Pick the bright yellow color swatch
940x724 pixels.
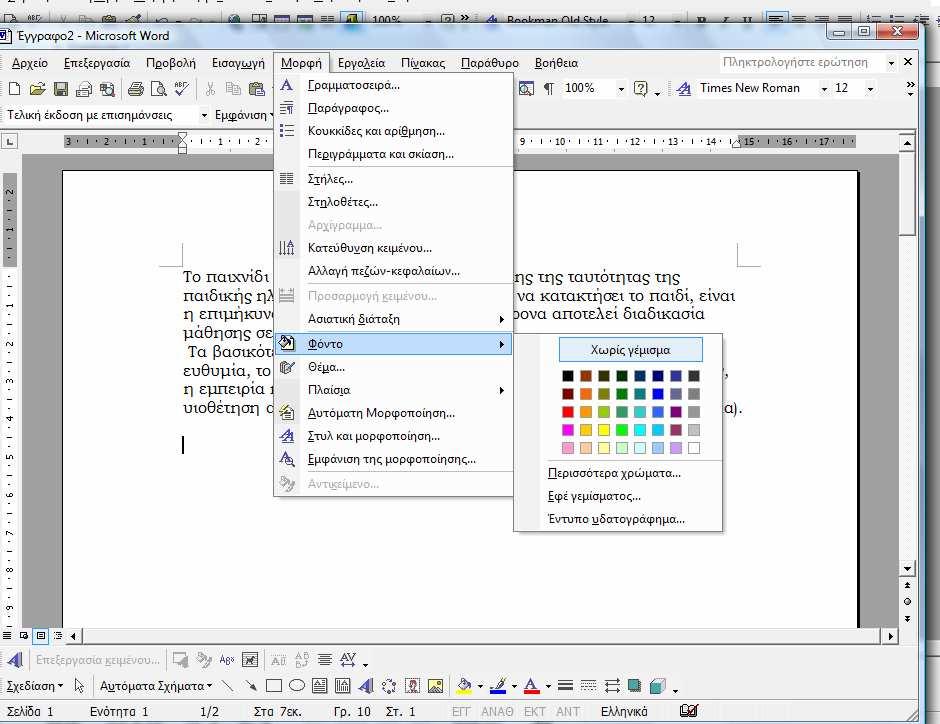(604, 430)
